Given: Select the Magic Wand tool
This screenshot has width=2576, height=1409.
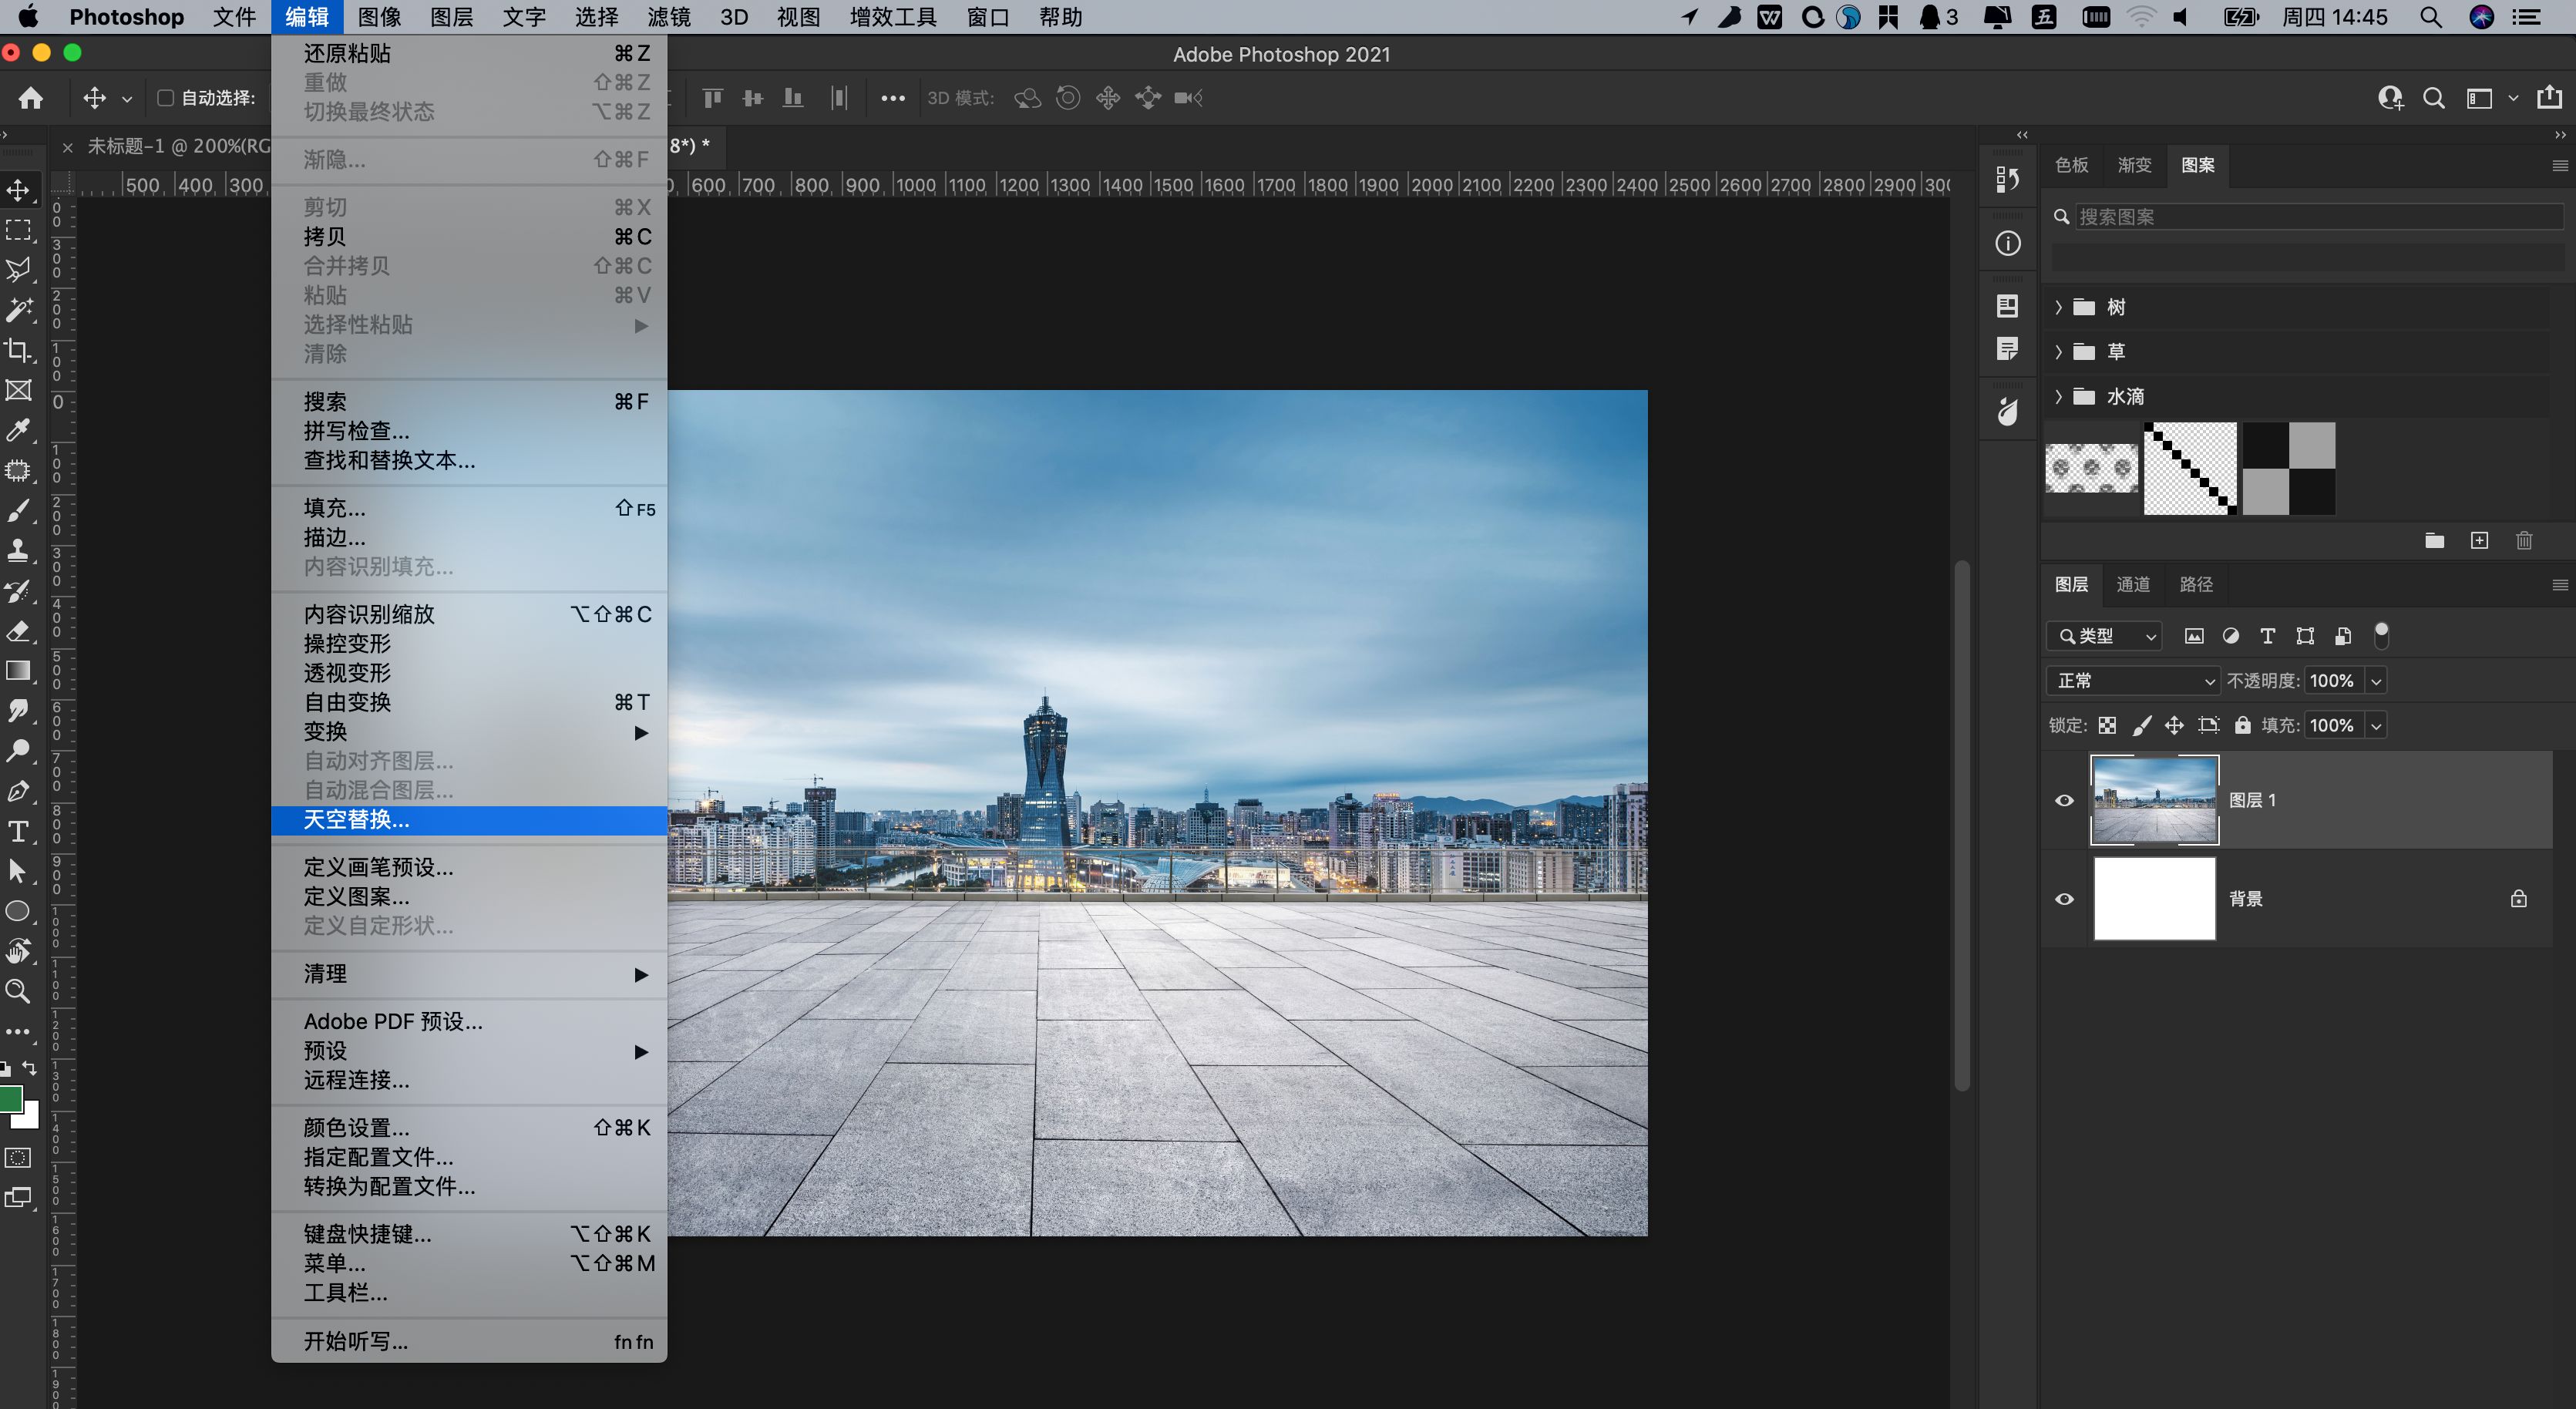Looking at the screenshot, I should [x=18, y=310].
